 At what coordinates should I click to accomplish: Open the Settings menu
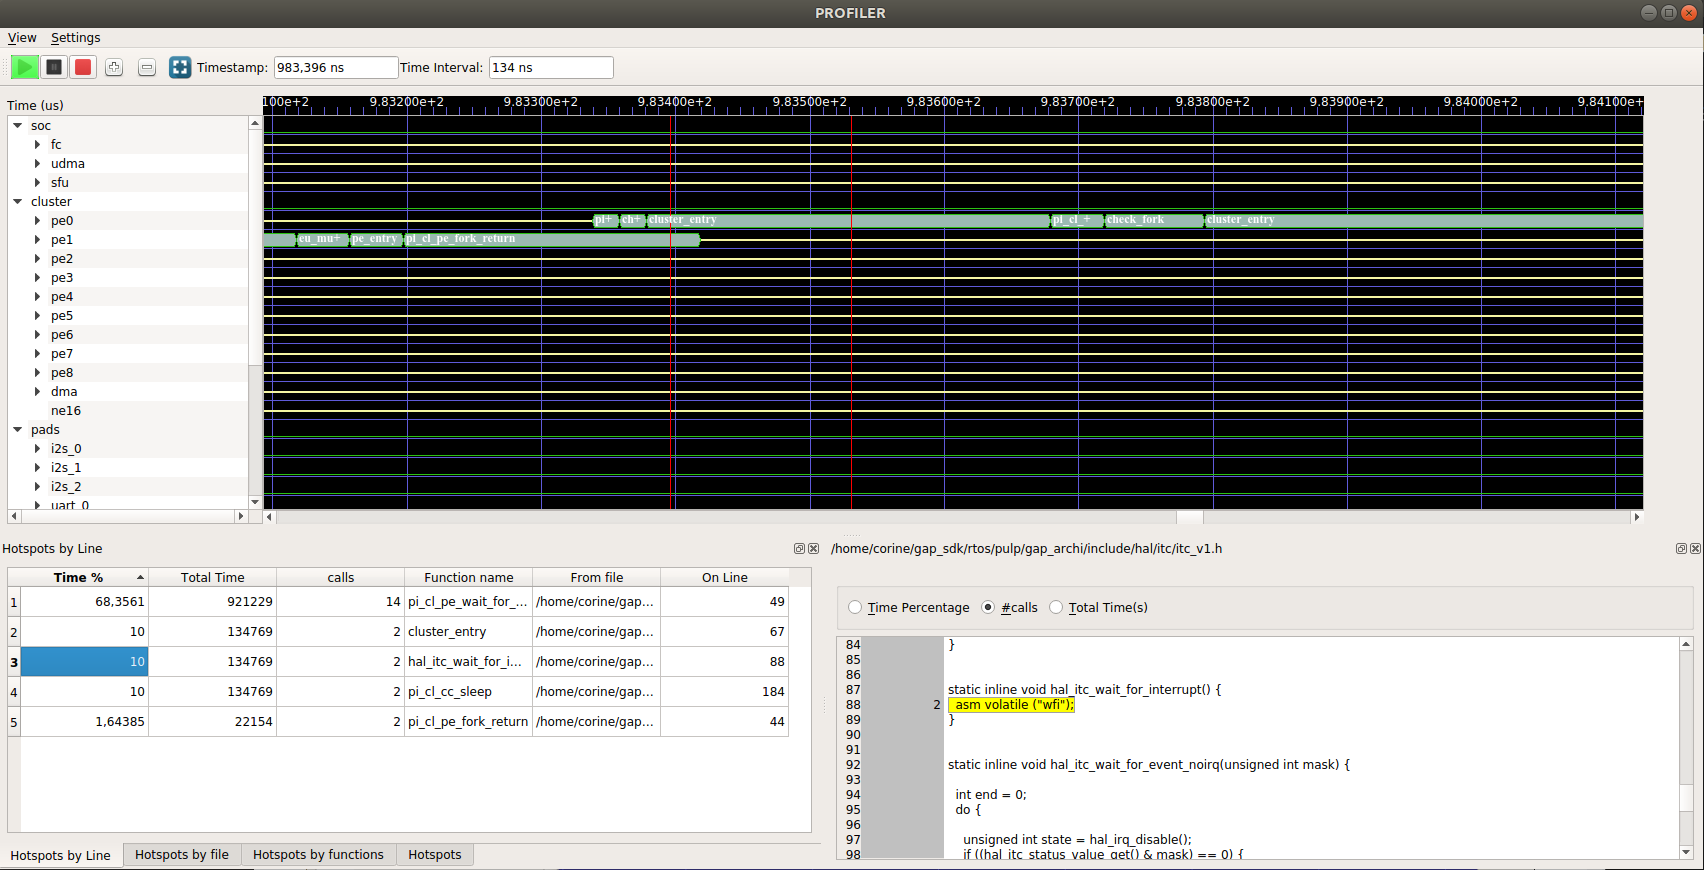[x=76, y=38]
